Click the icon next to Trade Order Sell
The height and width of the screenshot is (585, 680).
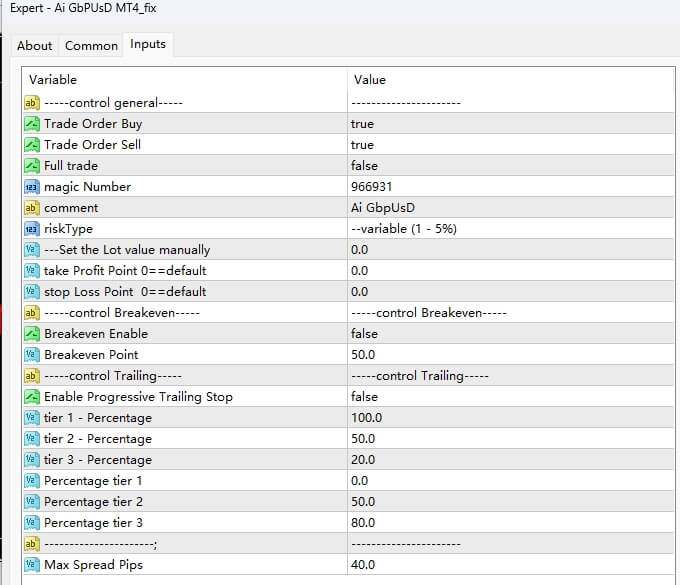tap(31, 145)
